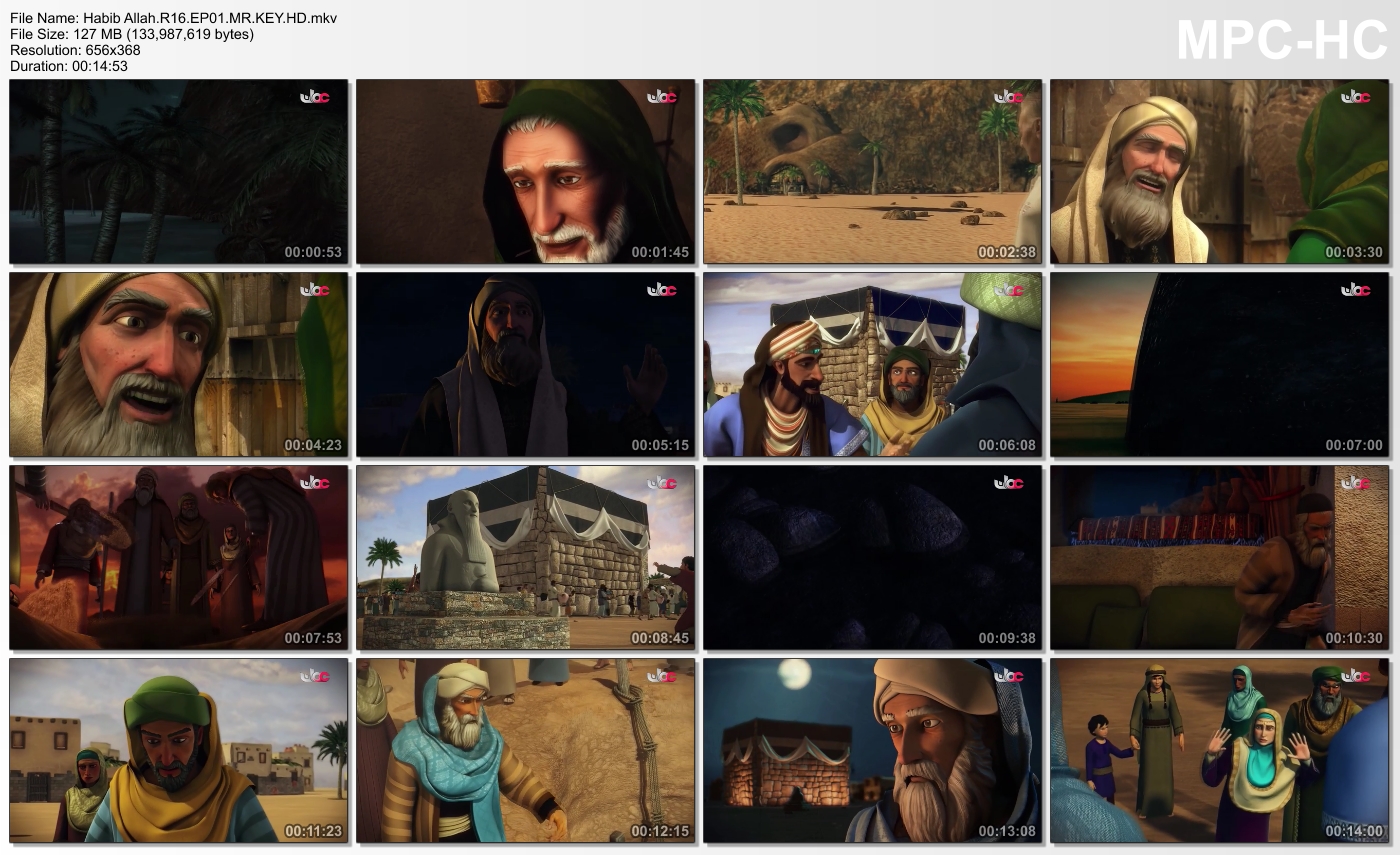Open the thumbnail stamped 00:10:30

click(1220, 558)
